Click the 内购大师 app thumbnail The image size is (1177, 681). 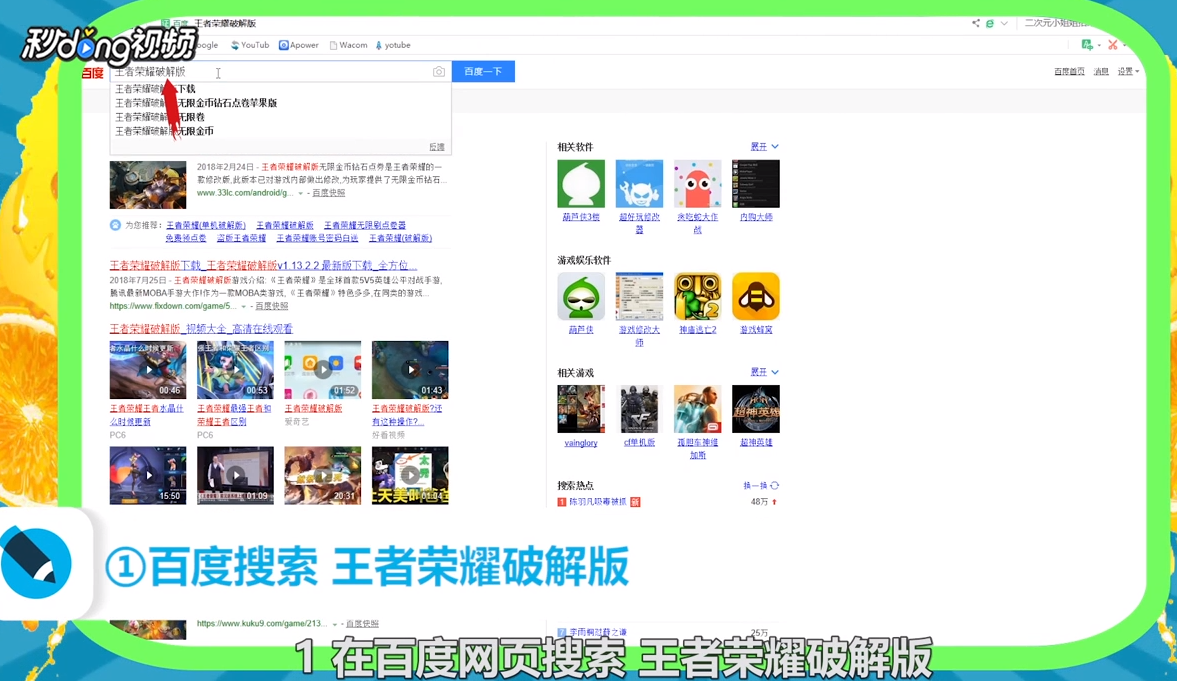pos(756,183)
